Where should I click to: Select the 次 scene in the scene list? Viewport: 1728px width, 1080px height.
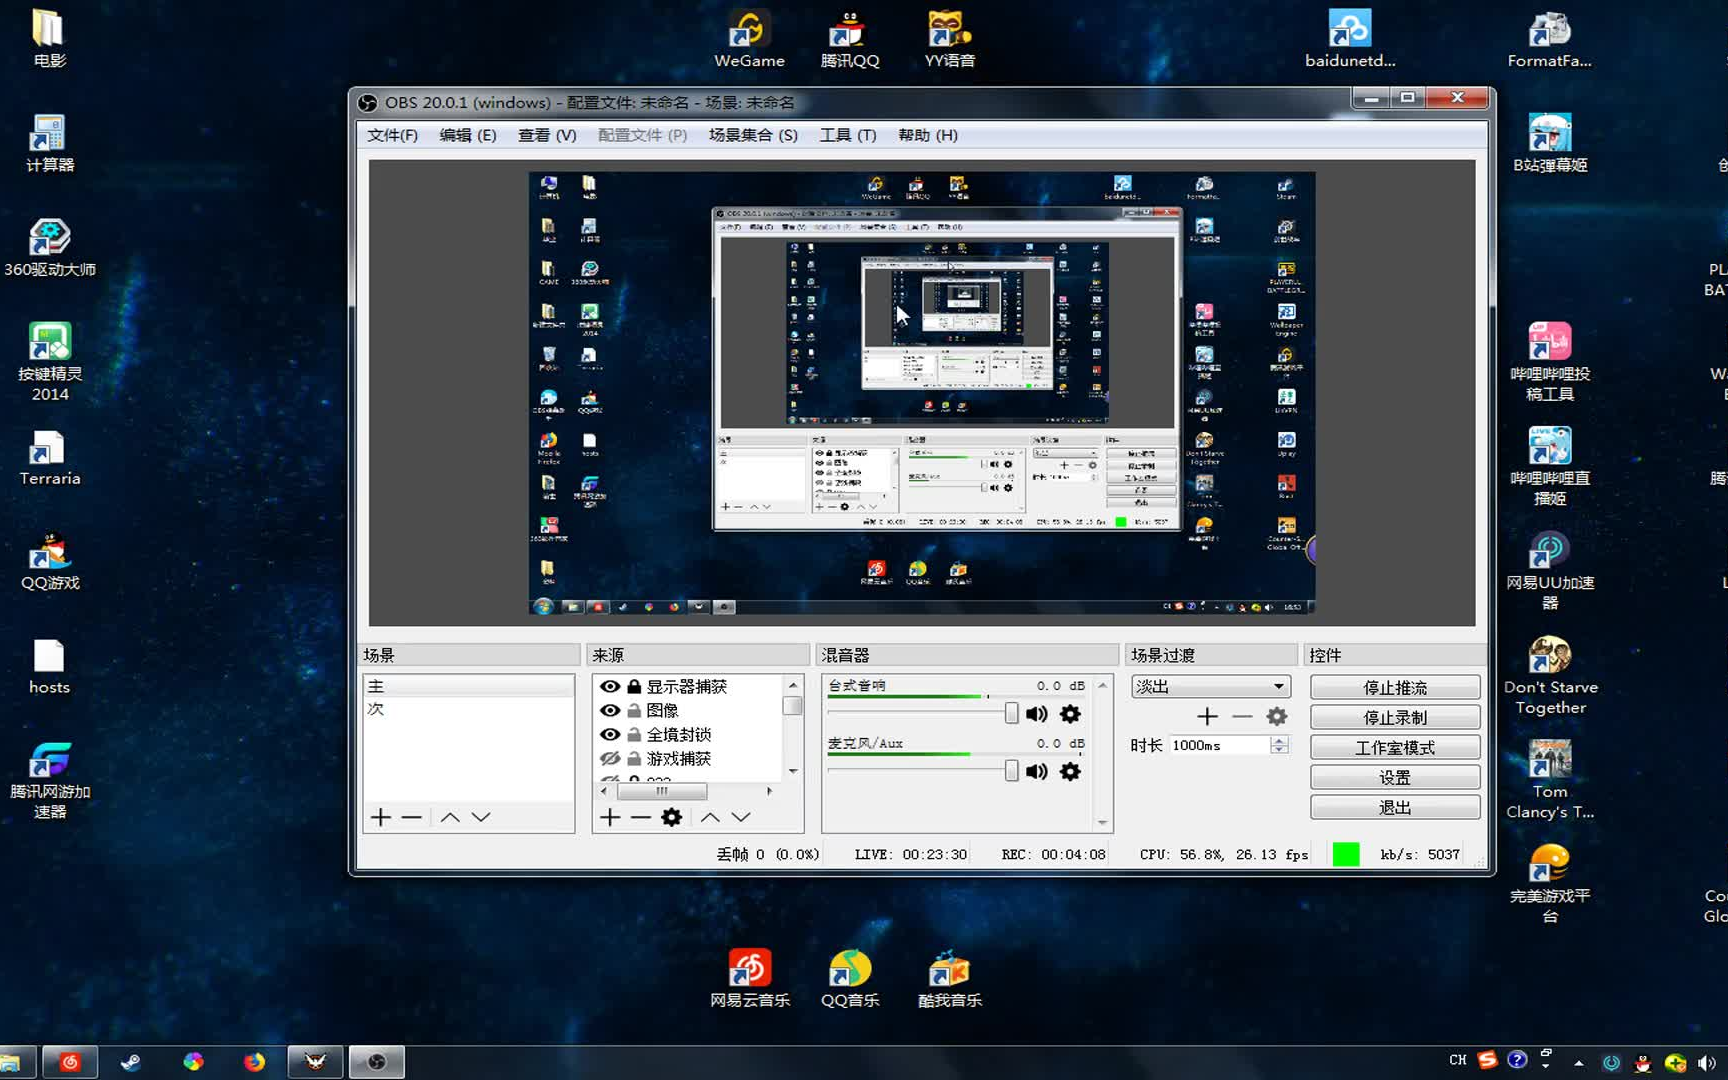pos(468,708)
